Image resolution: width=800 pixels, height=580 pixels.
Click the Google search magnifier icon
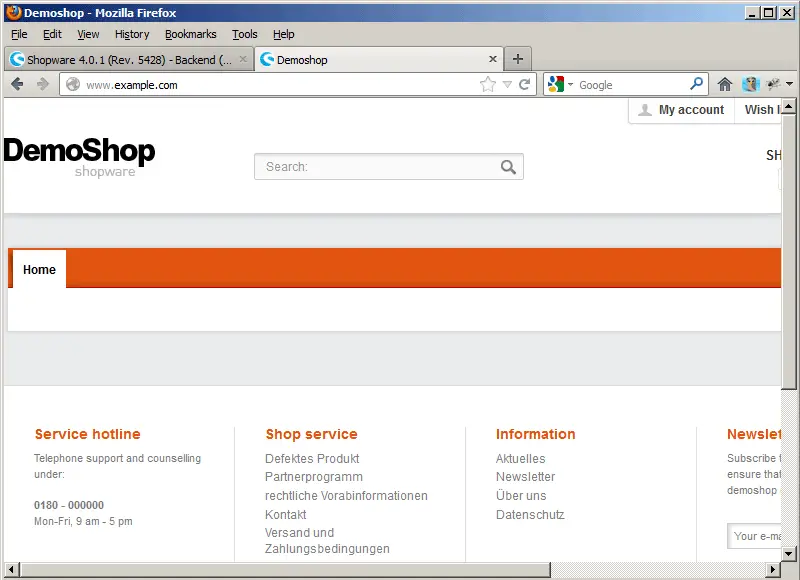click(697, 85)
